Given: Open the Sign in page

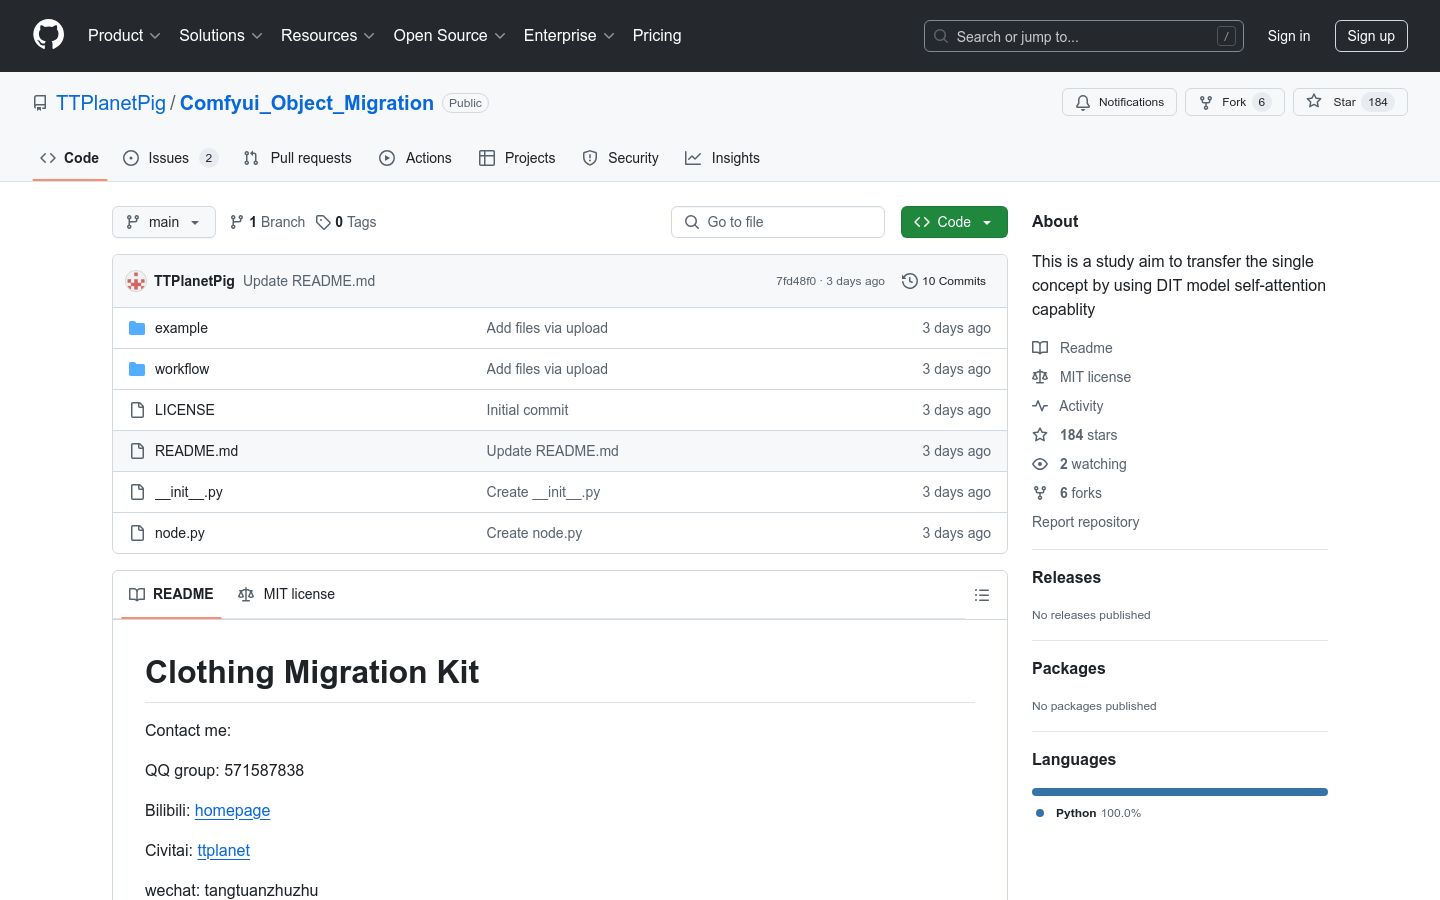Looking at the screenshot, I should pos(1289,36).
